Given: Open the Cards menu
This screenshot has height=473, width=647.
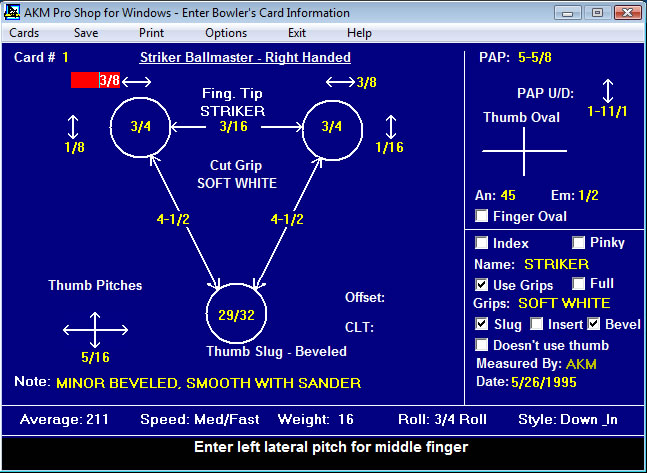Looking at the screenshot, I should [24, 33].
